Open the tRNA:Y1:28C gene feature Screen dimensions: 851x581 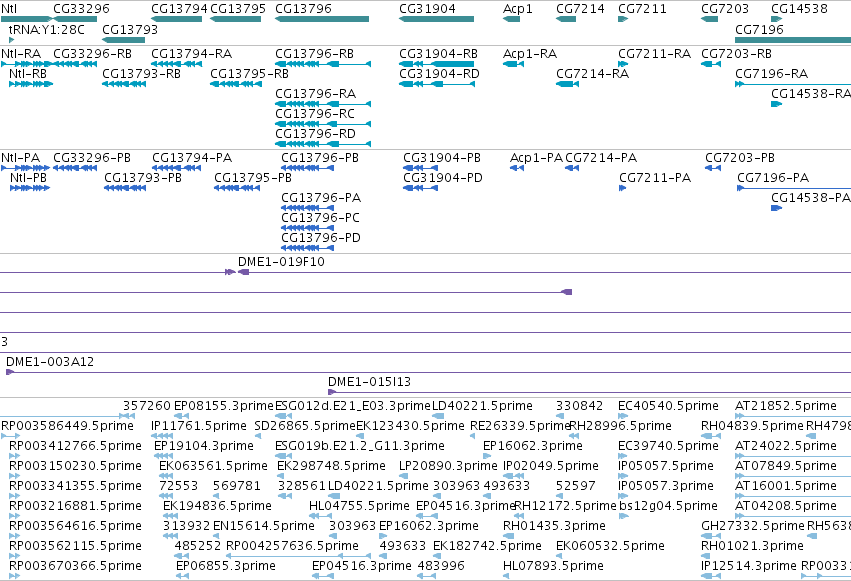coord(12,40)
